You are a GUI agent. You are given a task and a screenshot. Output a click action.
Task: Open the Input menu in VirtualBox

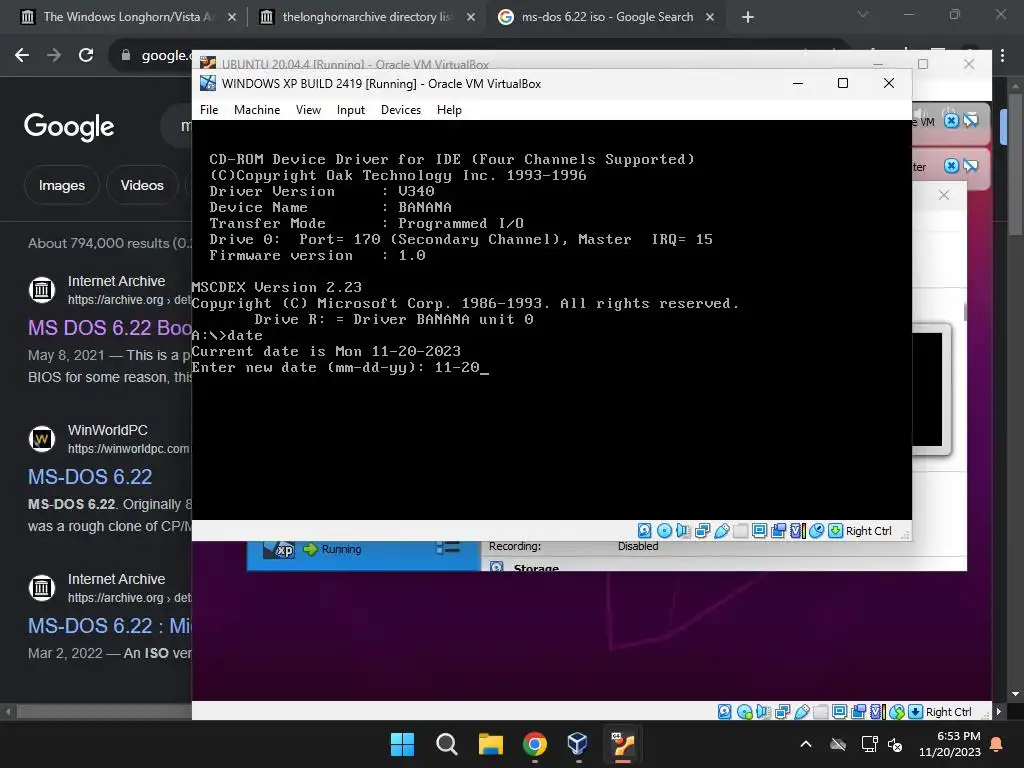pos(351,110)
